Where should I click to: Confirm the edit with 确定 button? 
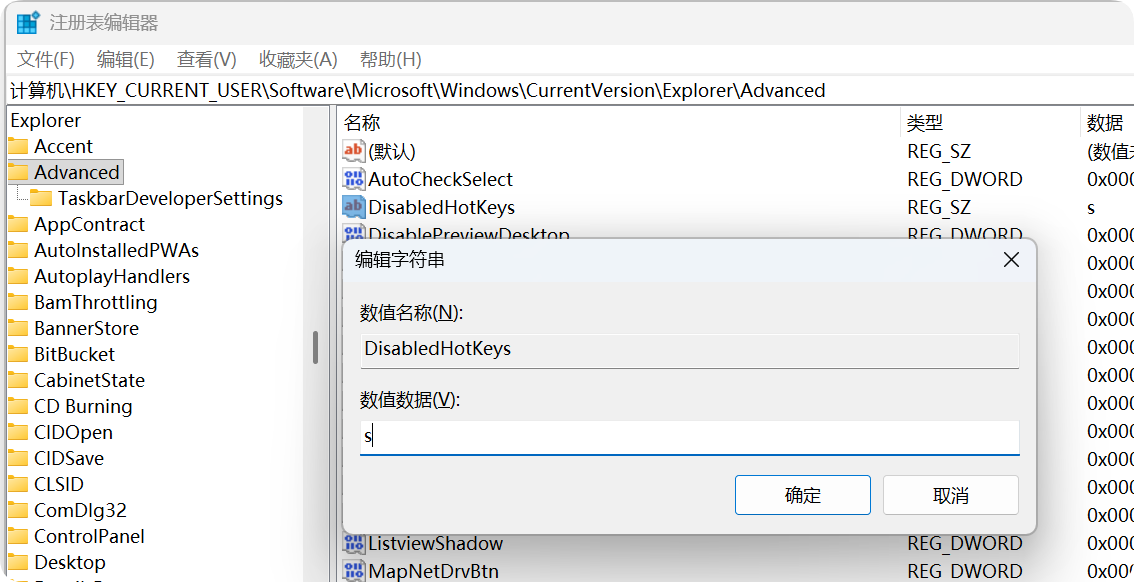[802, 495]
